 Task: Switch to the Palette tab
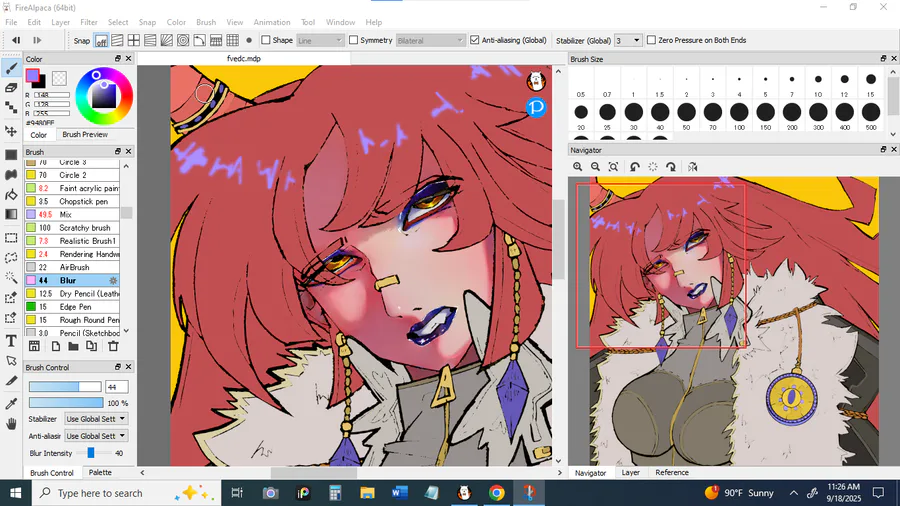point(100,472)
